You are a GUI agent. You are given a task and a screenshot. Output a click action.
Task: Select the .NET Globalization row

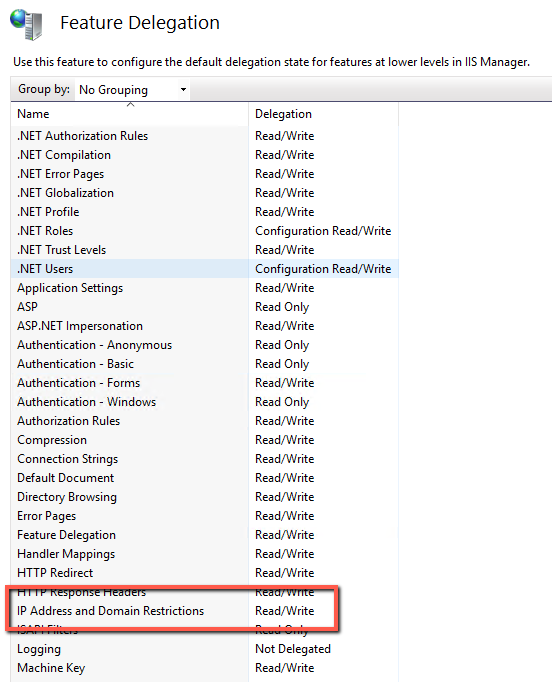click(x=204, y=193)
